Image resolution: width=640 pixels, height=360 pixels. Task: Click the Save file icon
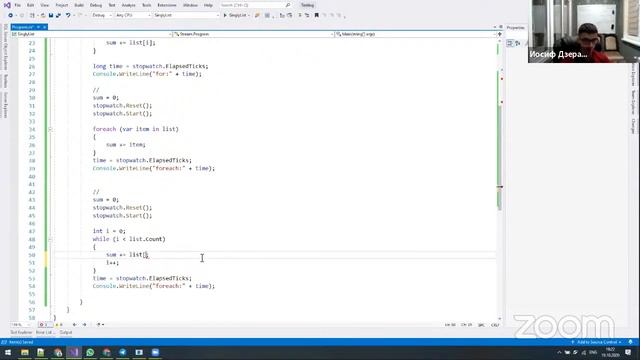tap(51, 15)
